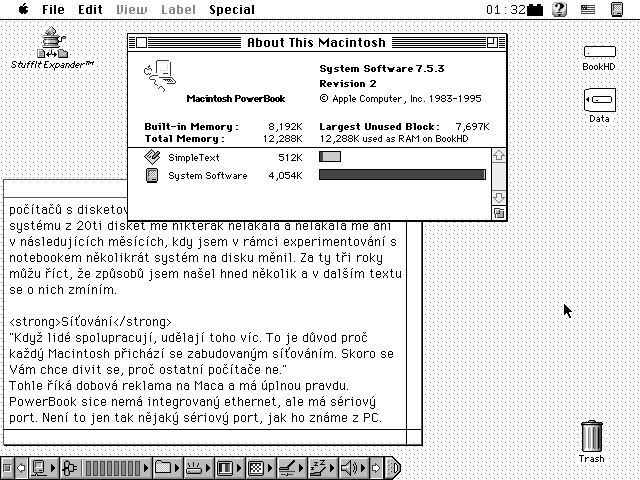Viewport: 640px width, 480px height.
Task: Open the File menu
Action: click(x=53, y=10)
